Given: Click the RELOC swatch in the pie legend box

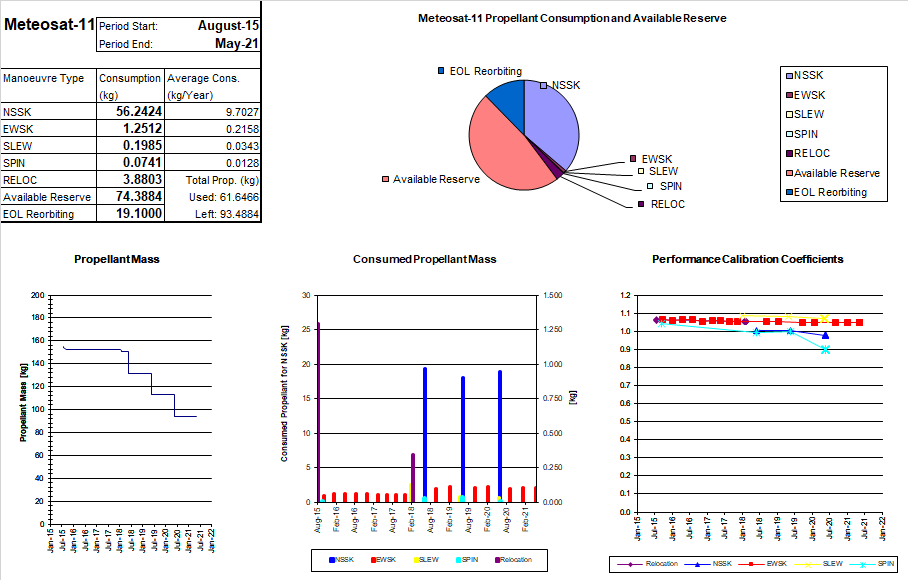Looking at the screenshot, I should click(789, 153).
